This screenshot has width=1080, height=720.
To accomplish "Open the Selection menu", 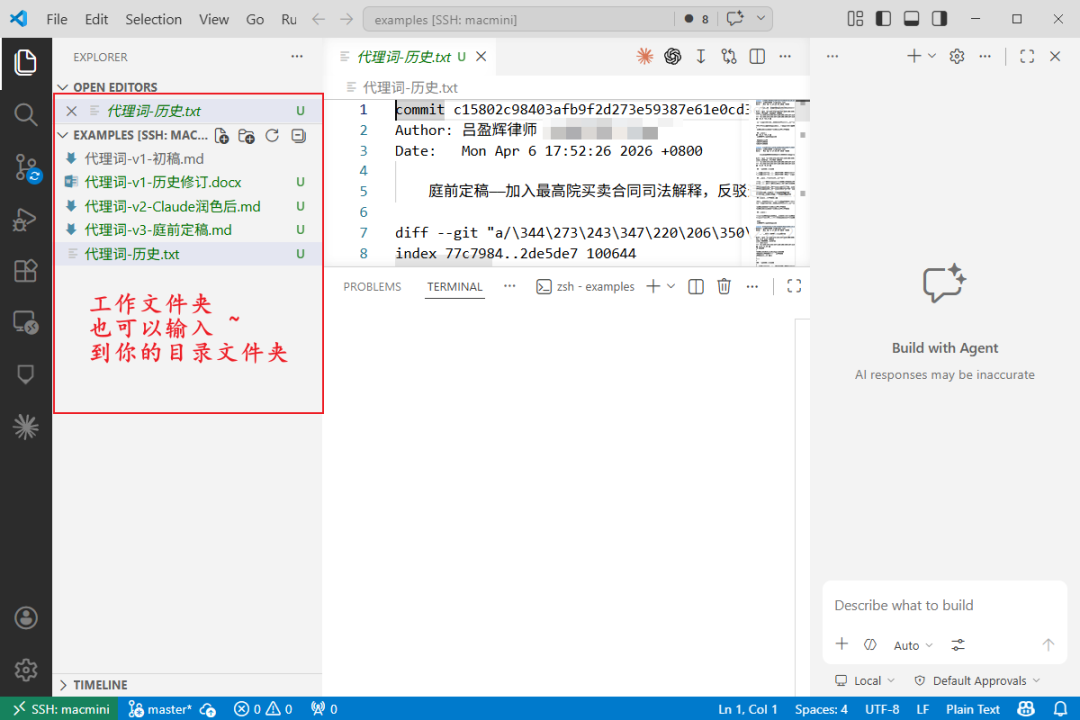I will [154, 19].
